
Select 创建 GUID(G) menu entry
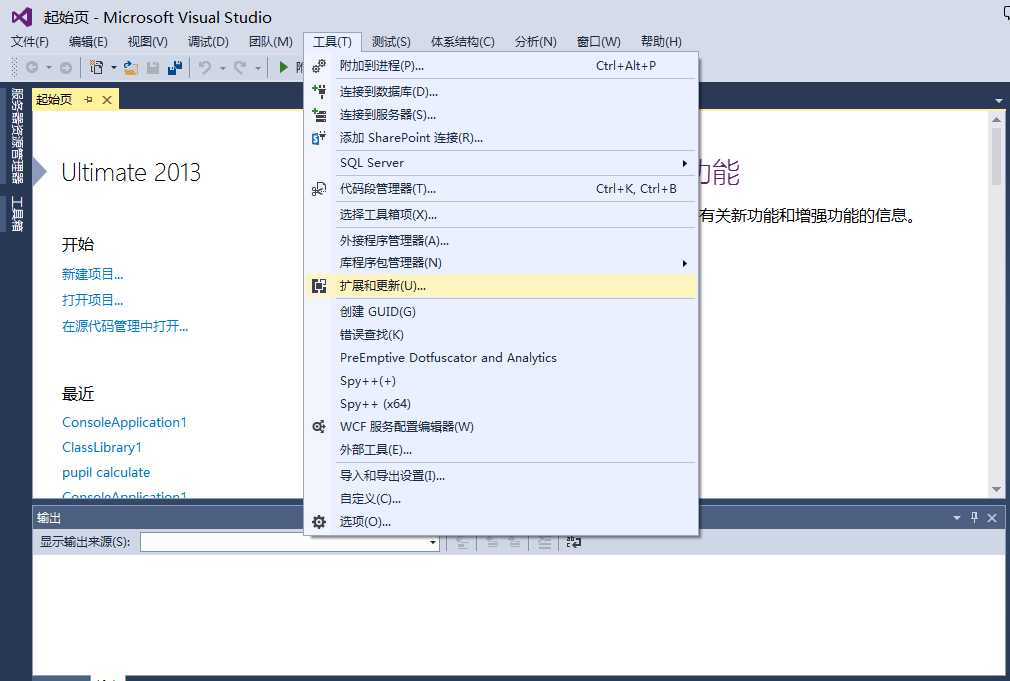502,312
